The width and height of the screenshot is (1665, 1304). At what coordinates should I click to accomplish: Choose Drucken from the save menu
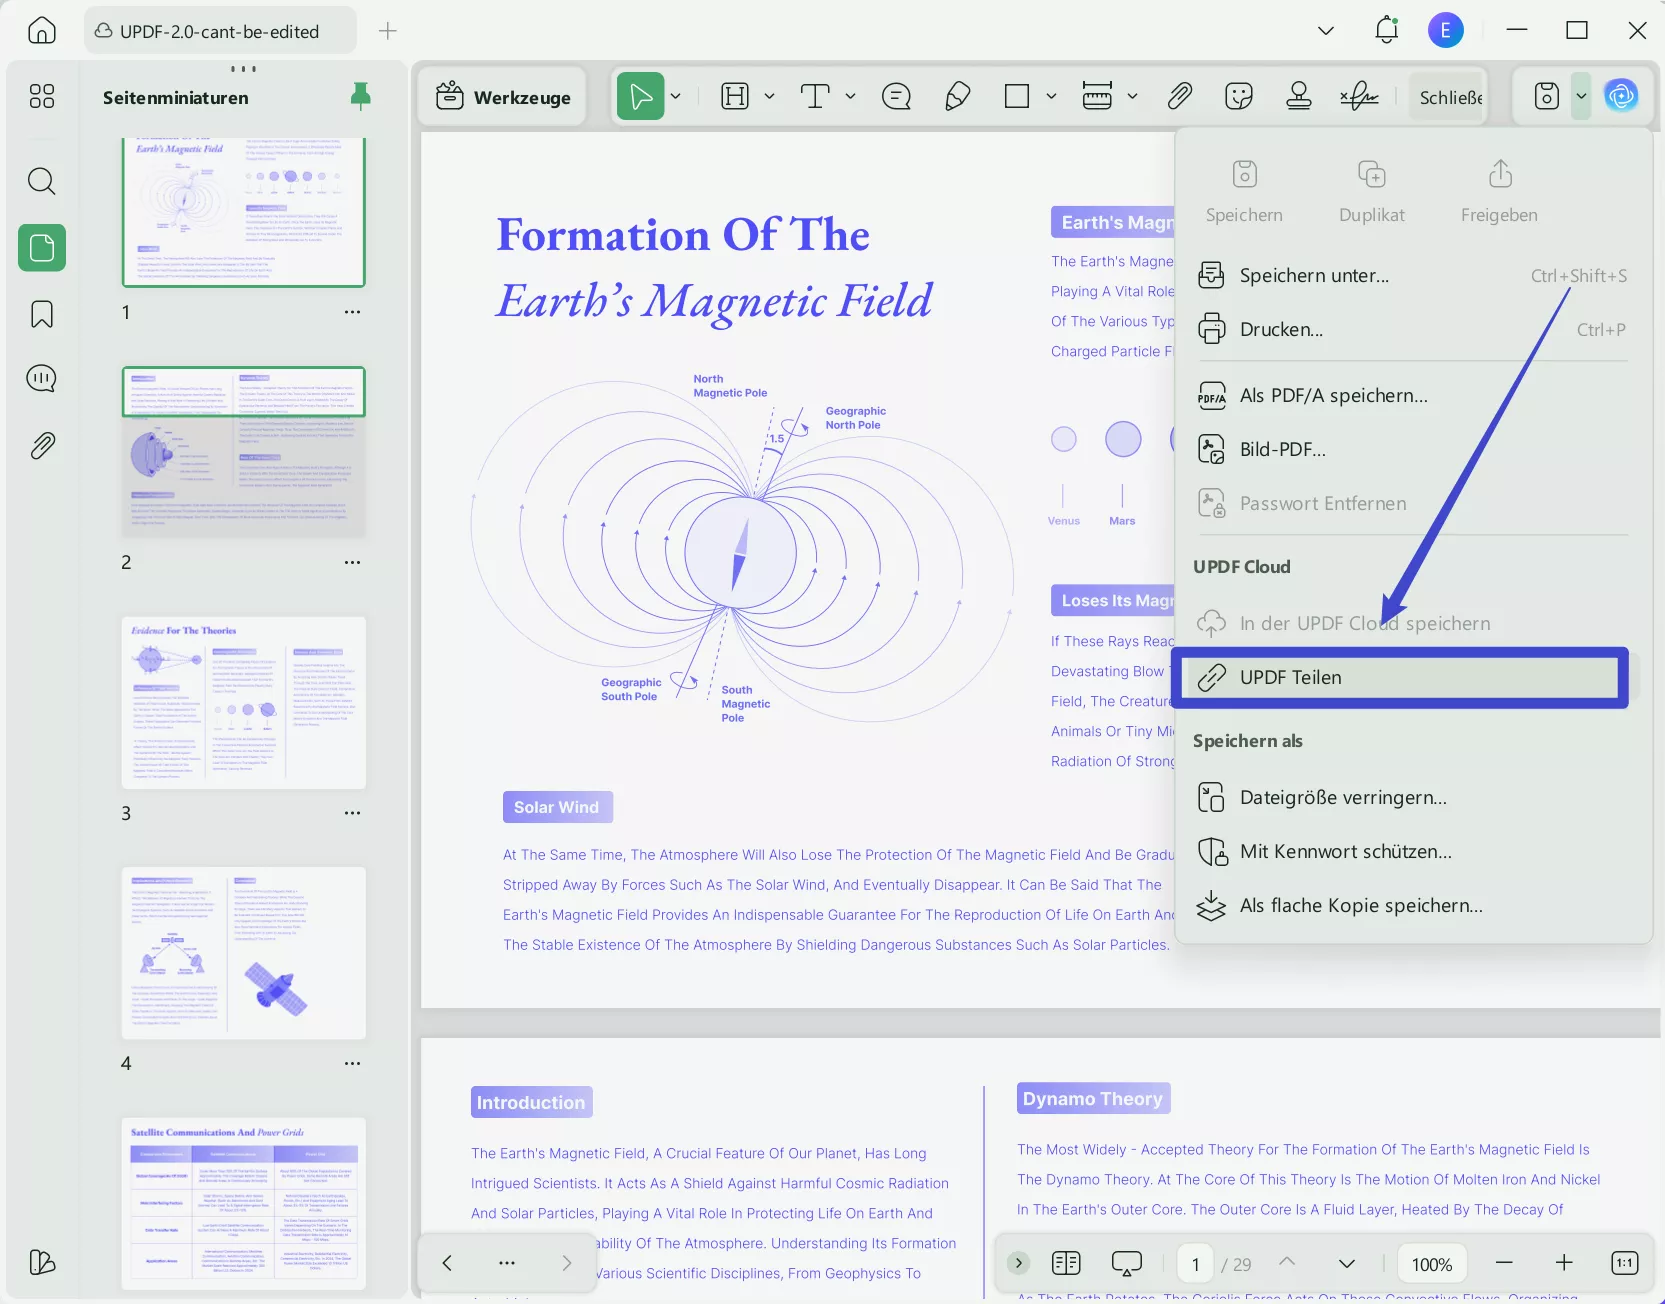pyautogui.click(x=1281, y=328)
